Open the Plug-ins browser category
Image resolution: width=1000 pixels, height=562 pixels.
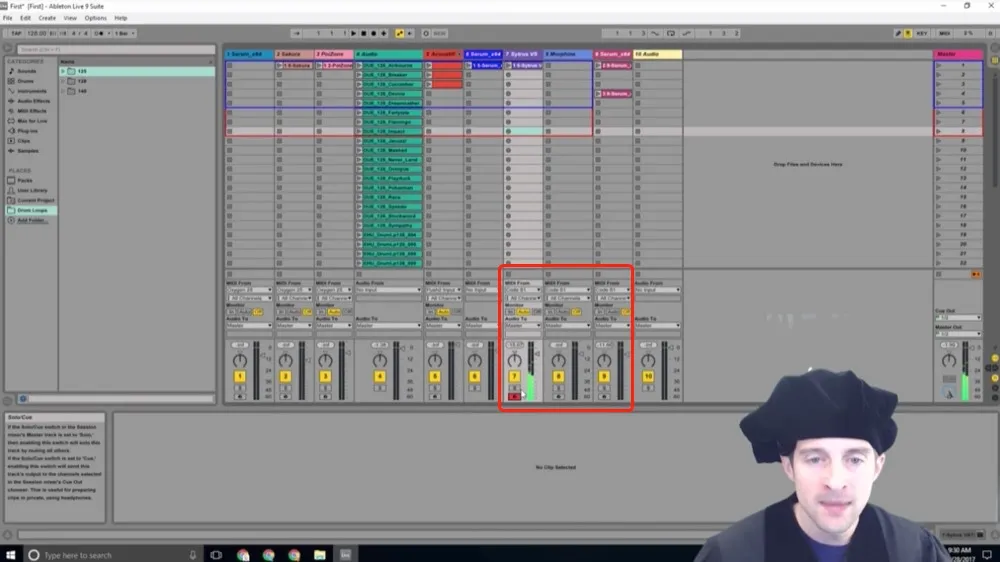pyautogui.click(x=27, y=131)
